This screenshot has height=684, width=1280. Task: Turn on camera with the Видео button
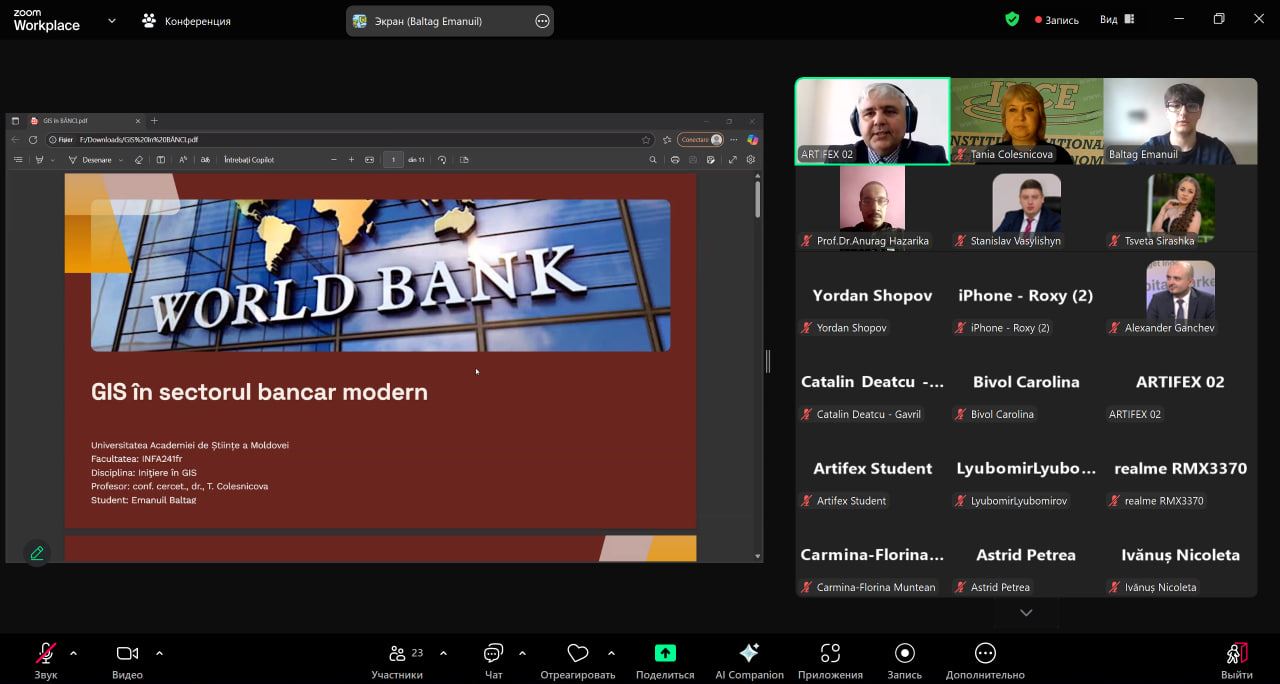(127, 660)
